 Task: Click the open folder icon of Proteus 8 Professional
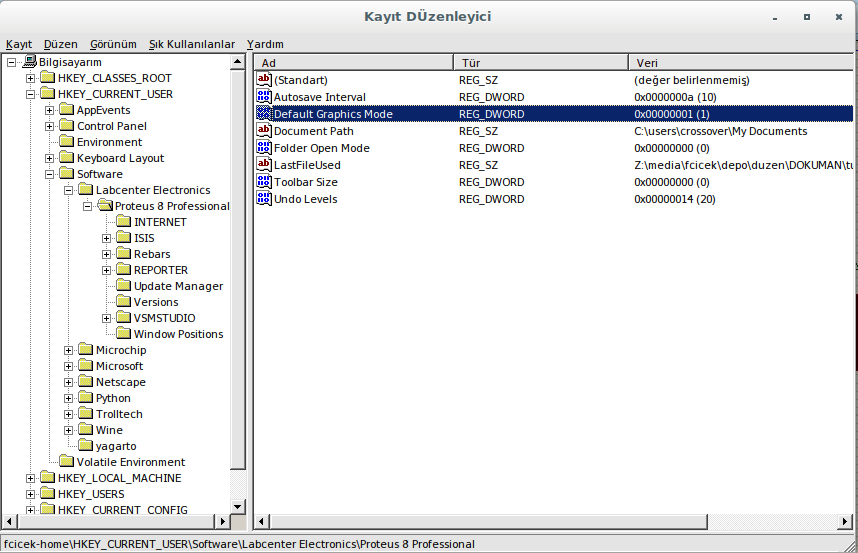click(105, 206)
